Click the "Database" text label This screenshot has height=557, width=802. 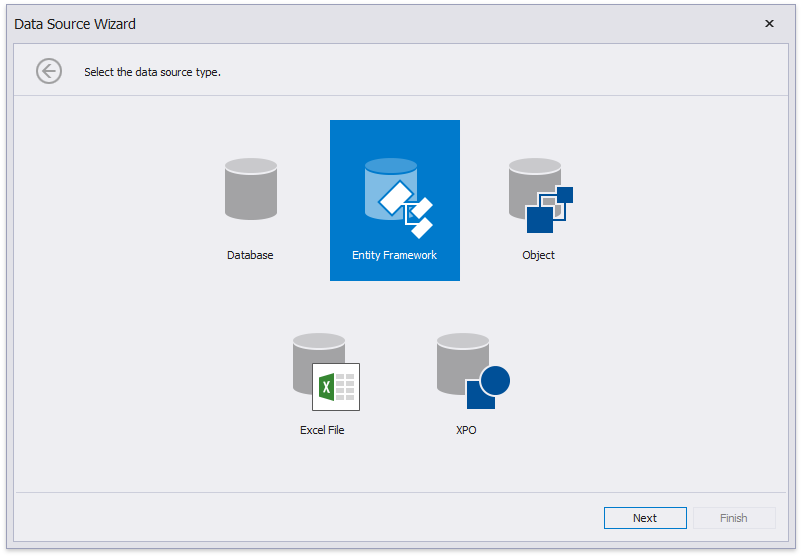point(250,255)
